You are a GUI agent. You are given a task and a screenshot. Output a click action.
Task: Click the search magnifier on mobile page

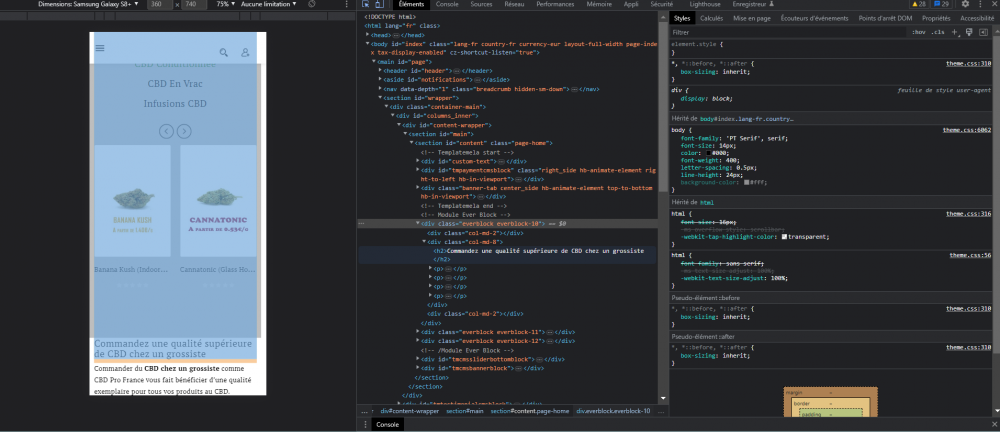224,52
